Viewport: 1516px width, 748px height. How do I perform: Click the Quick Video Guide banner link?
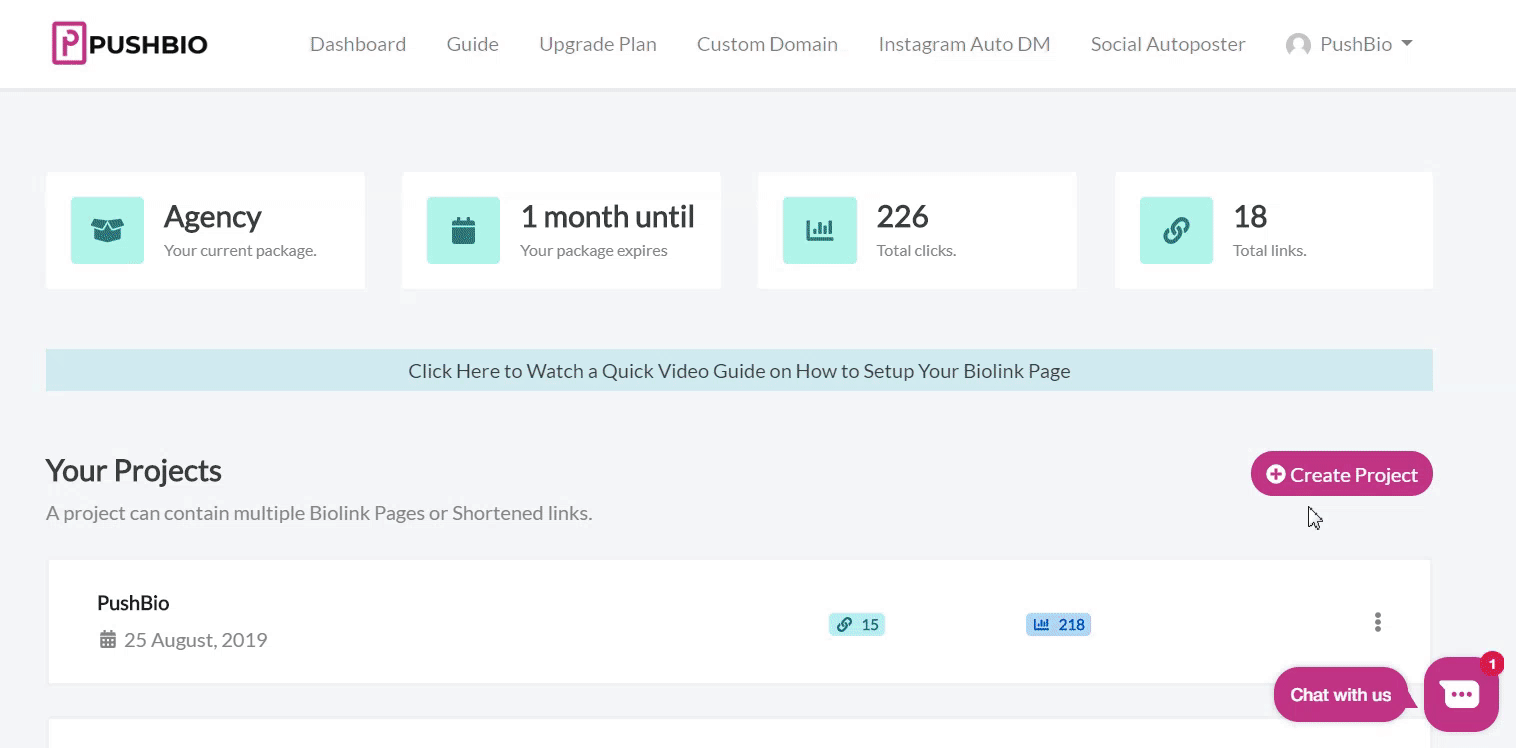[739, 371]
